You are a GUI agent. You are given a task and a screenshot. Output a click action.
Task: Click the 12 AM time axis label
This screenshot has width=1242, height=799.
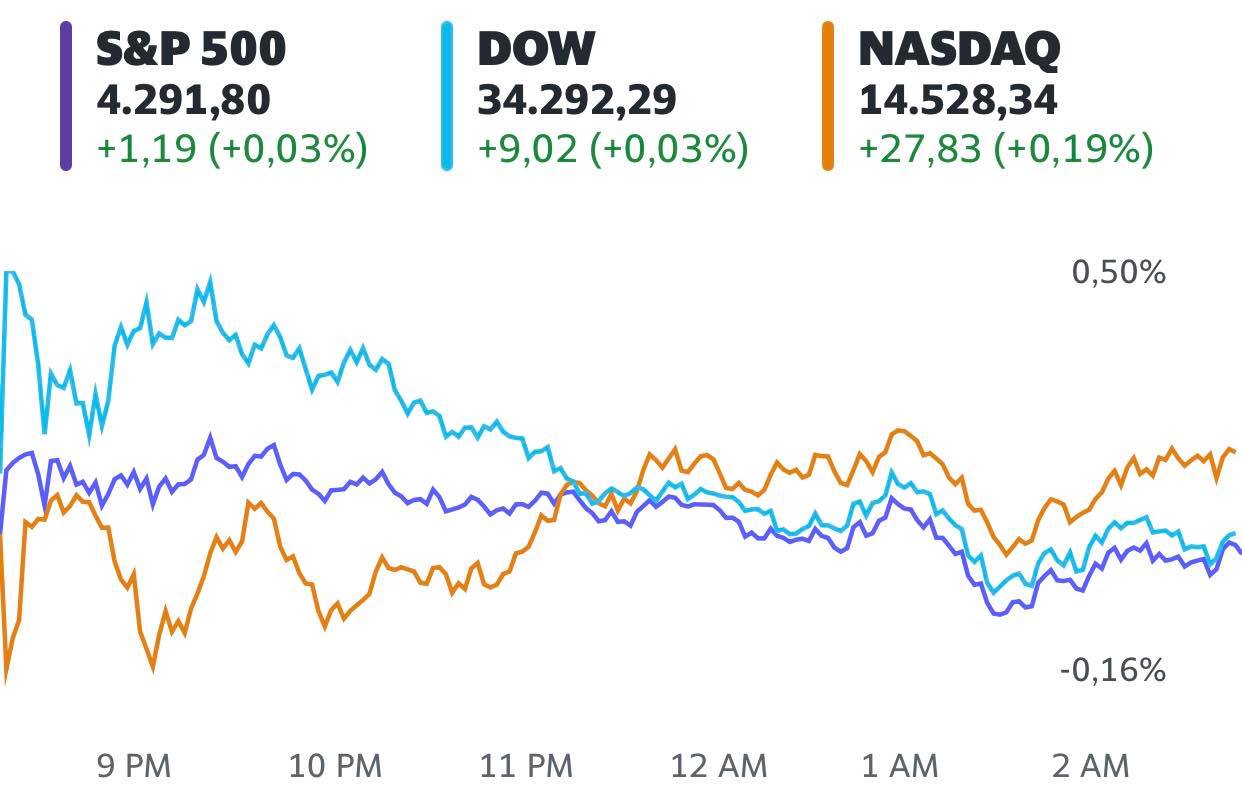point(718,767)
